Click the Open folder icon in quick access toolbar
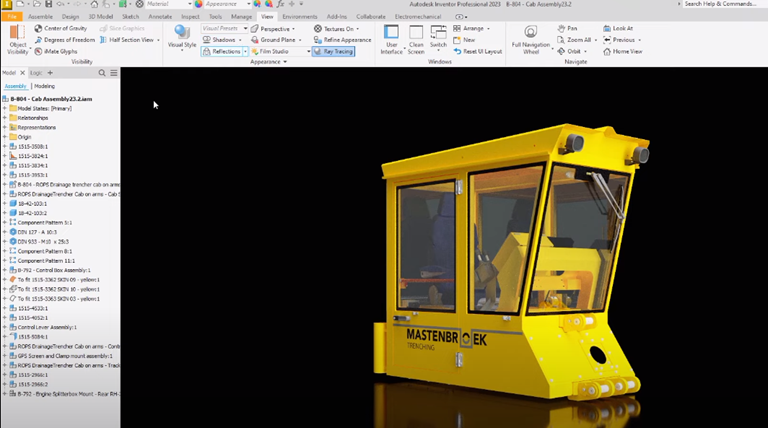 click(x=36, y=4)
